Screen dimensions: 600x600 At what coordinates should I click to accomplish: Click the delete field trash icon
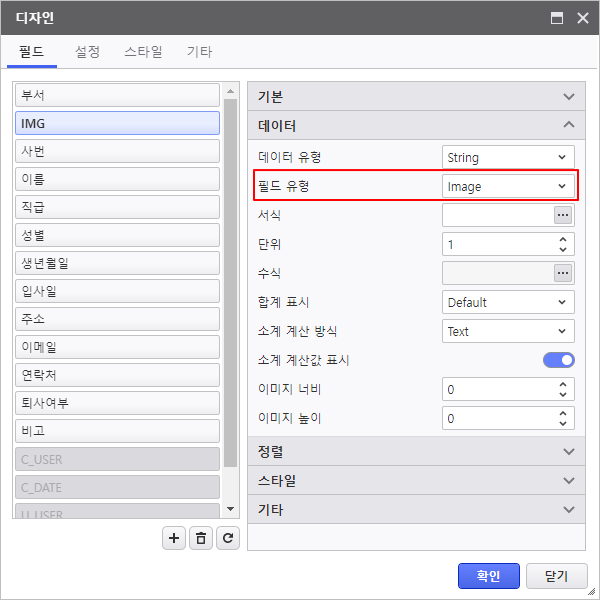click(x=201, y=538)
